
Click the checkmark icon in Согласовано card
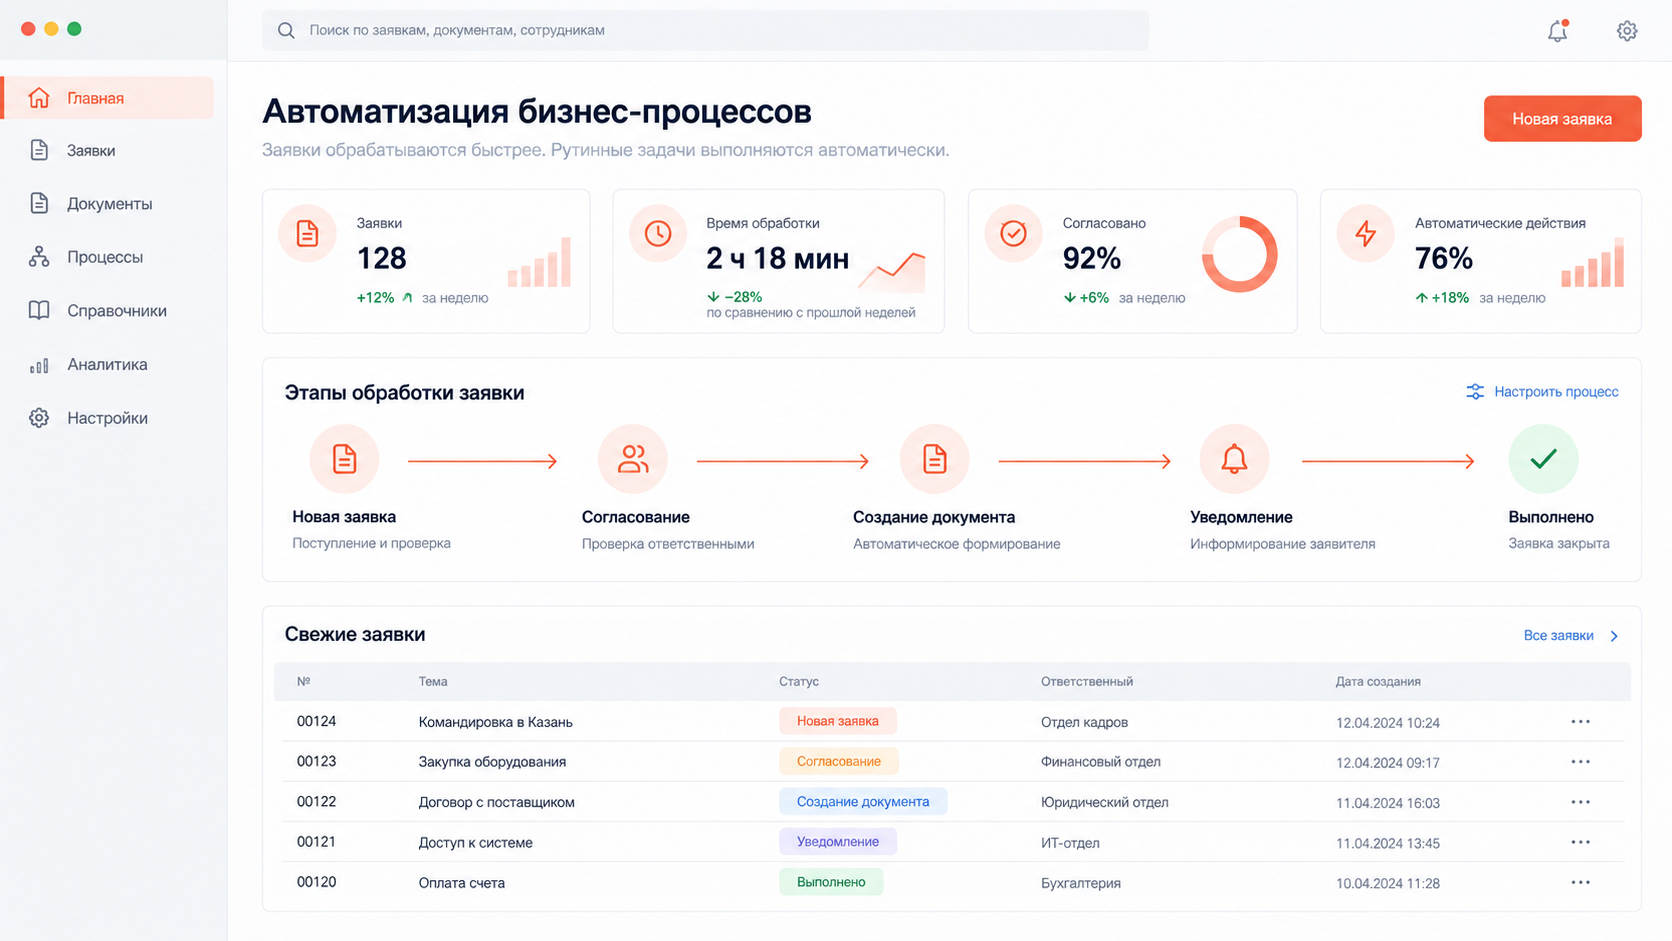(x=1013, y=234)
